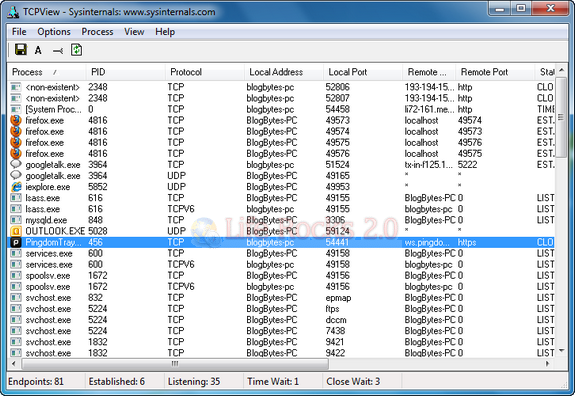
Task: Click the dccm local port cell
Action: tap(336, 320)
